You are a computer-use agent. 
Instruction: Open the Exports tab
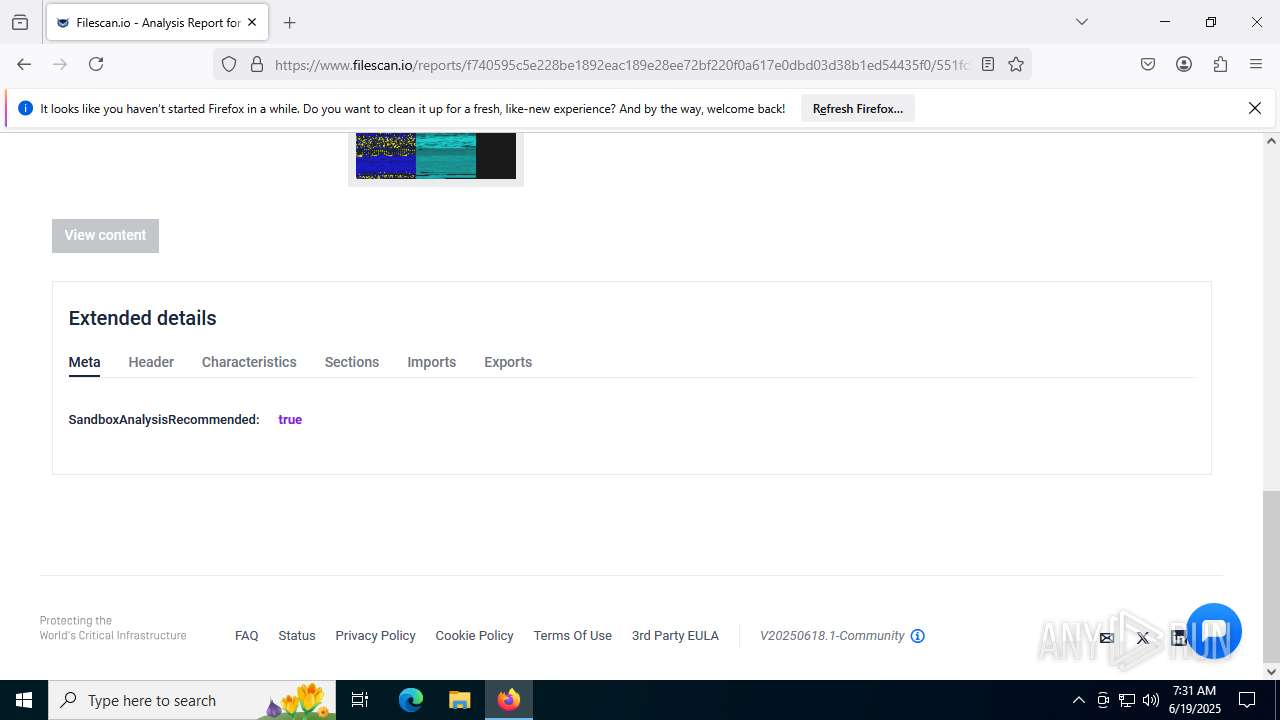pyautogui.click(x=508, y=362)
